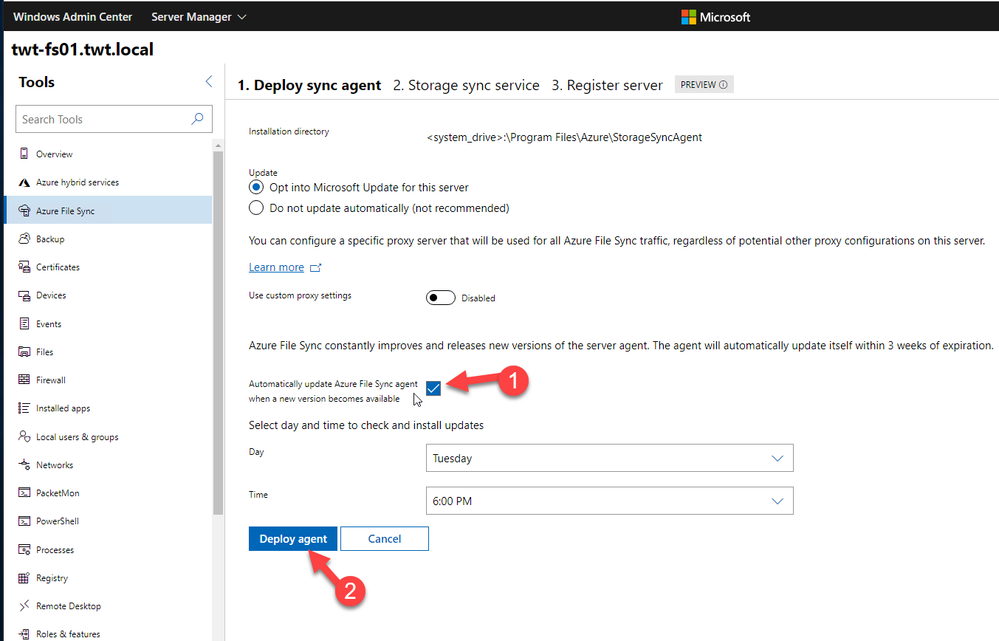The image size is (999, 641).
Task: Click the Deploy agent button
Action: tap(293, 538)
